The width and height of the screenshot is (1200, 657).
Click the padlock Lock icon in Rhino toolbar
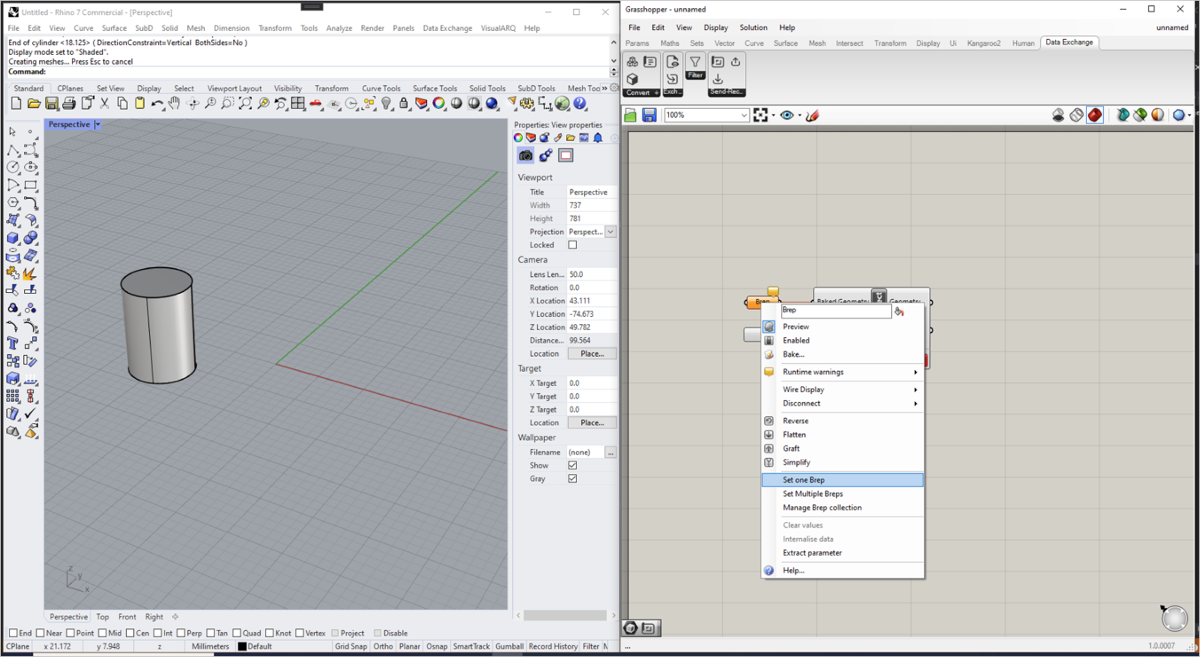[x=403, y=104]
